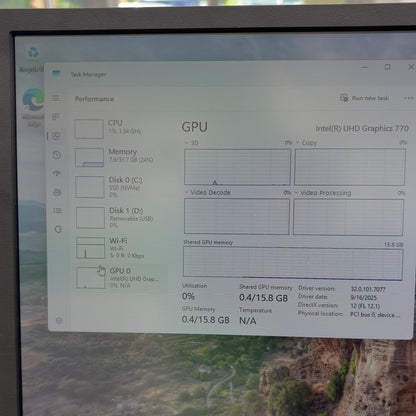The height and width of the screenshot is (416, 416).
Task: Click the CPU mini graph thumbnail
Action: pyautogui.click(x=89, y=129)
